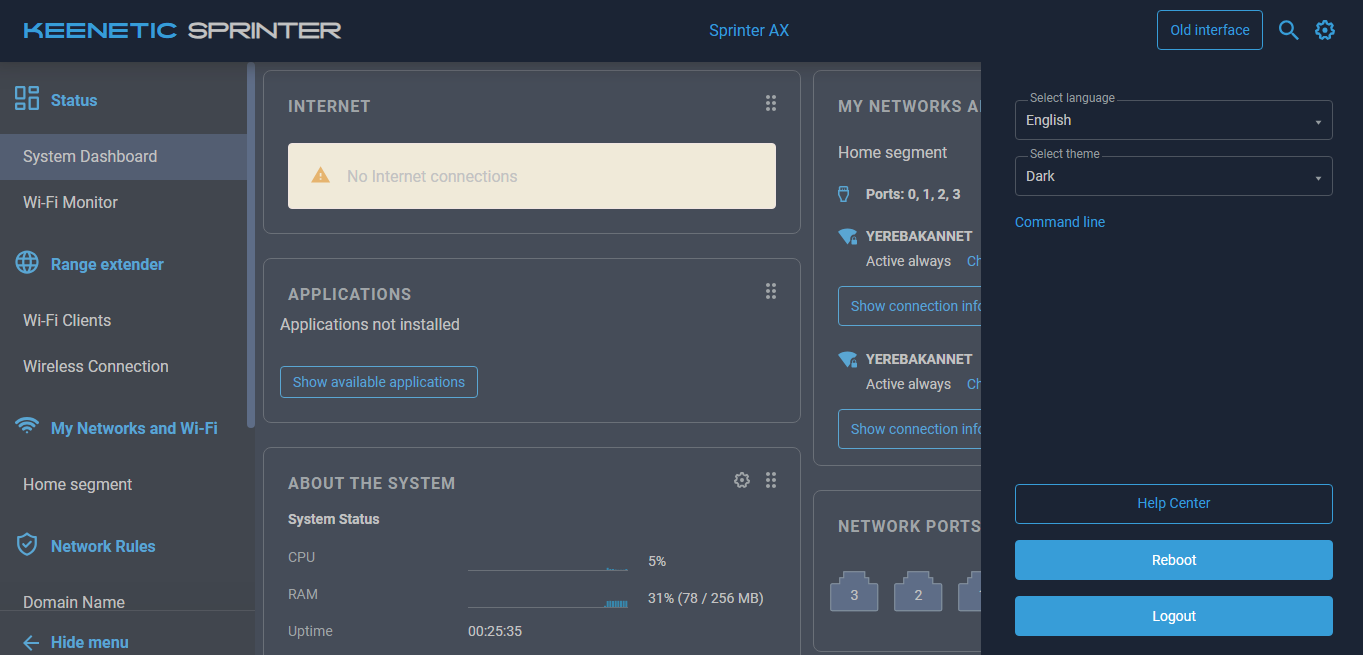
Task: Click the Keenetic Sprinter logo
Action: coord(182,30)
